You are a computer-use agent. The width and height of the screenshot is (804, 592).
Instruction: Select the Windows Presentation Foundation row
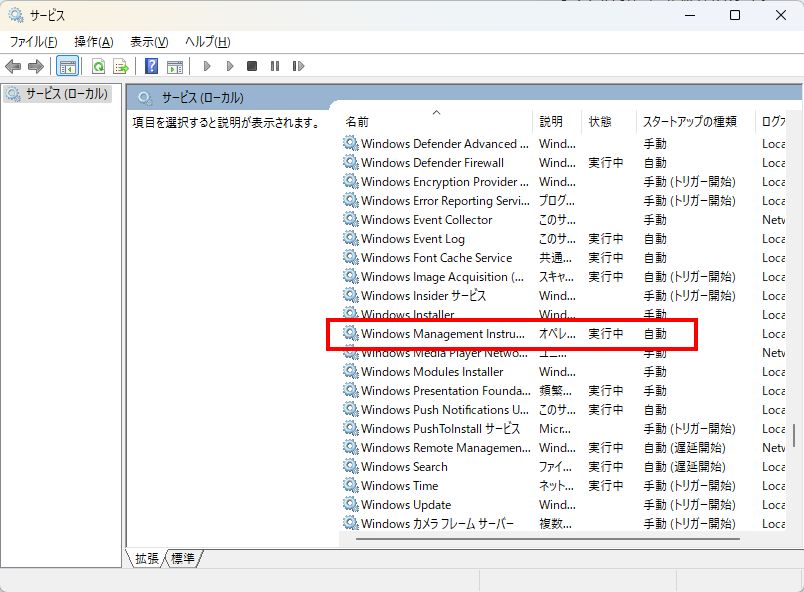pyautogui.click(x=563, y=391)
